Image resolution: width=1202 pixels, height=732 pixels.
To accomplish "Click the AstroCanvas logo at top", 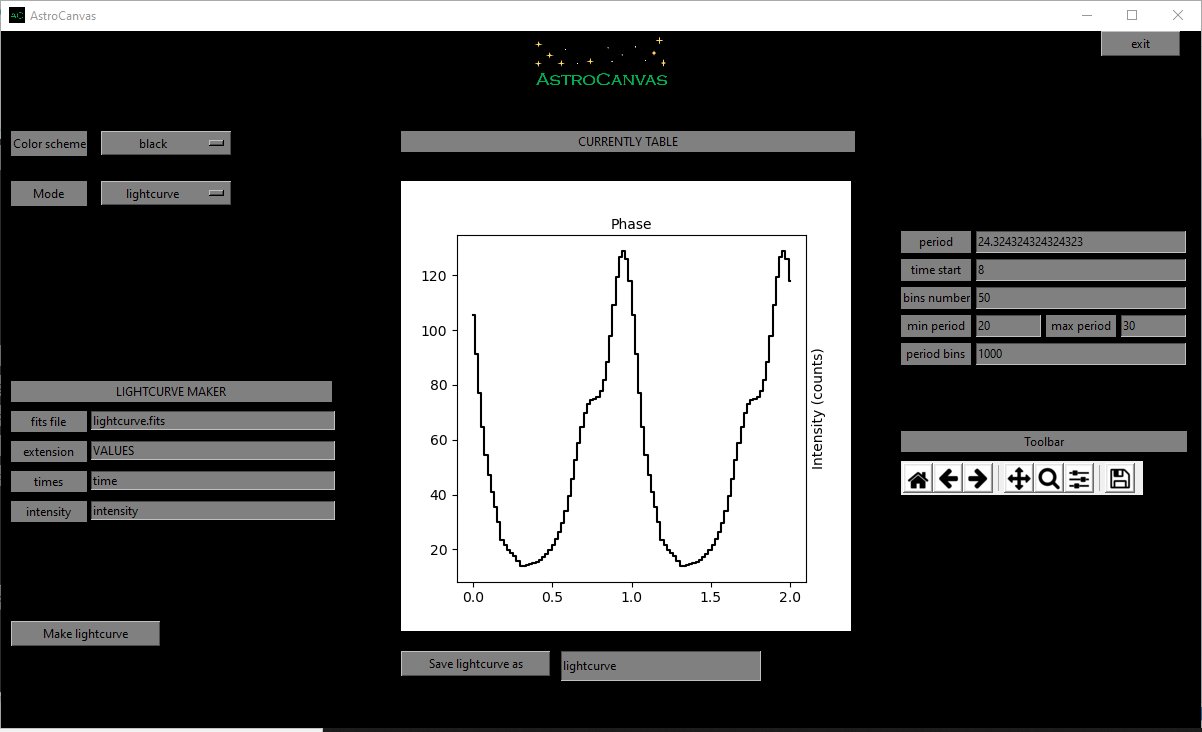I will point(601,62).
